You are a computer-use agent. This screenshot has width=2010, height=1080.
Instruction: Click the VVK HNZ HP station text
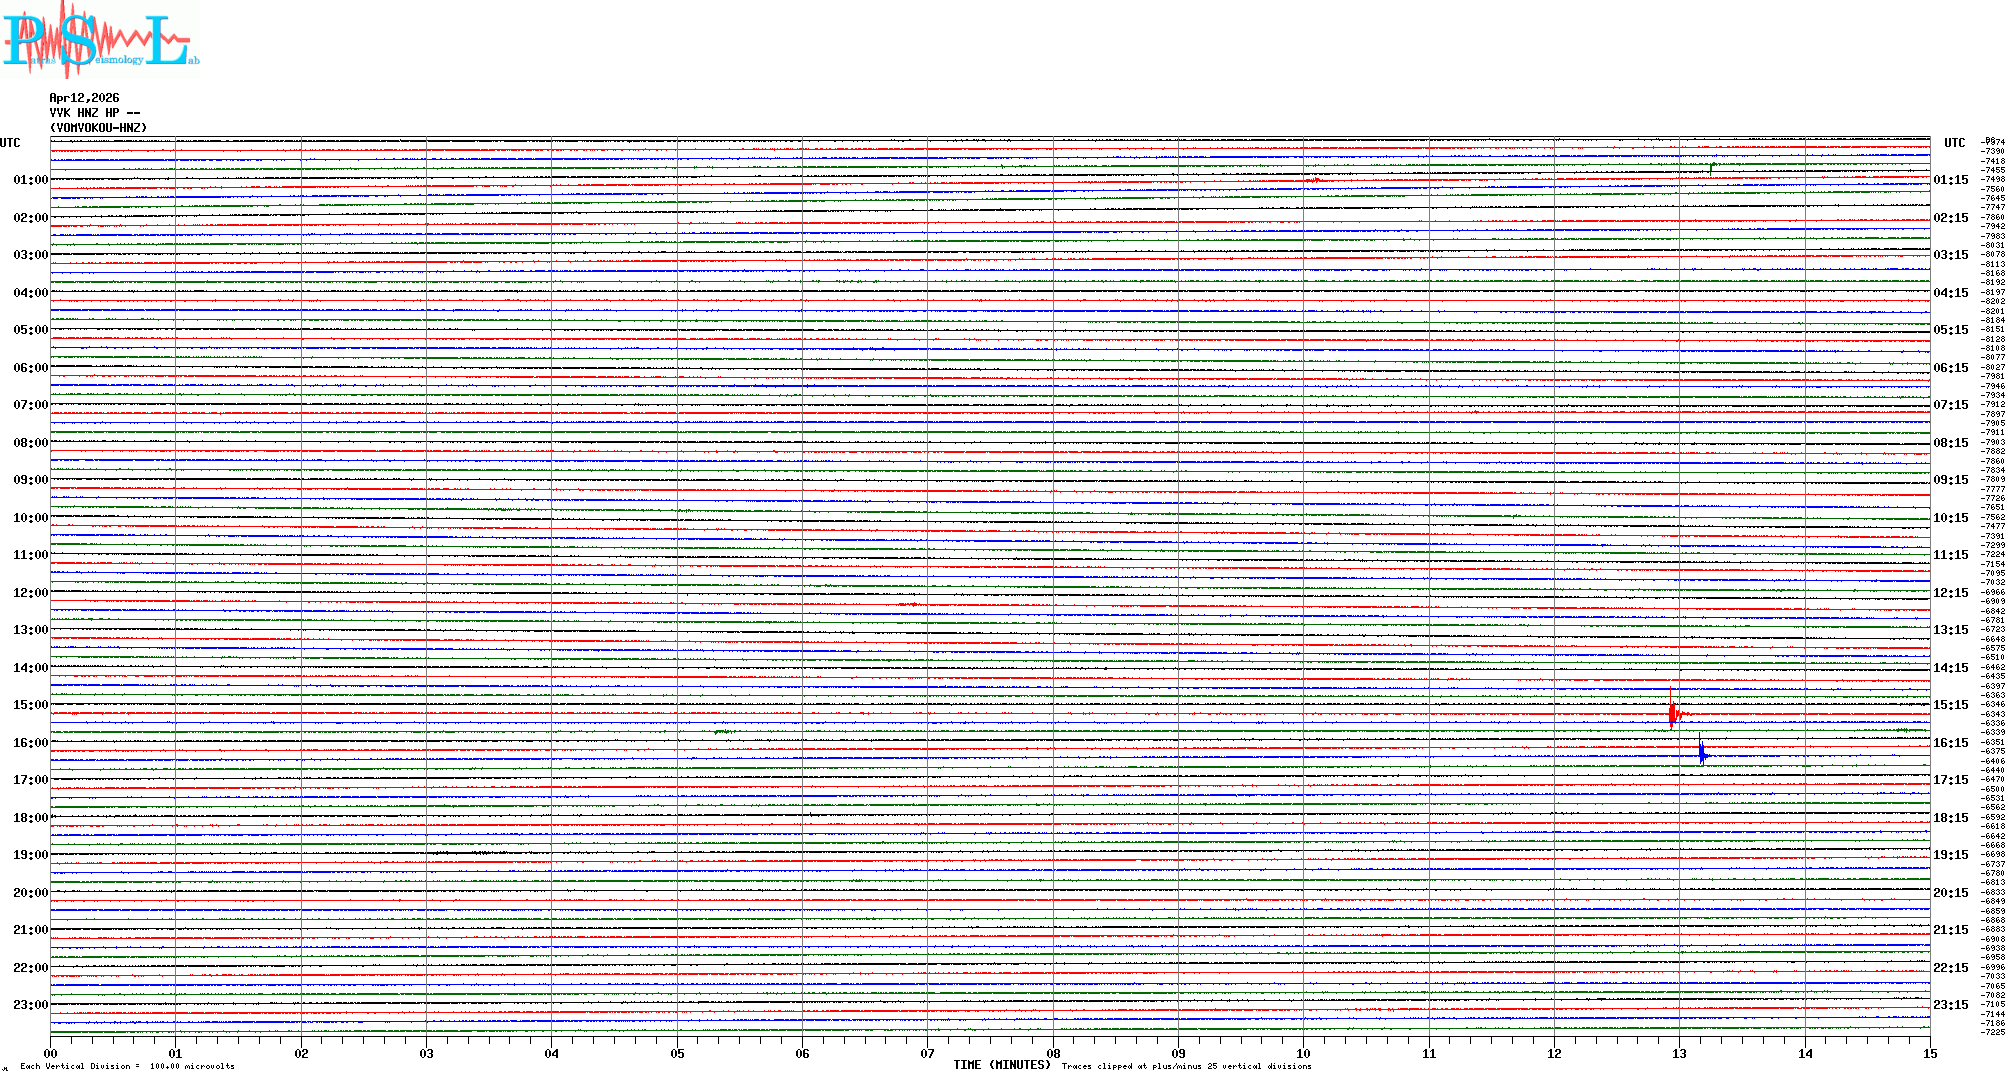[x=95, y=113]
